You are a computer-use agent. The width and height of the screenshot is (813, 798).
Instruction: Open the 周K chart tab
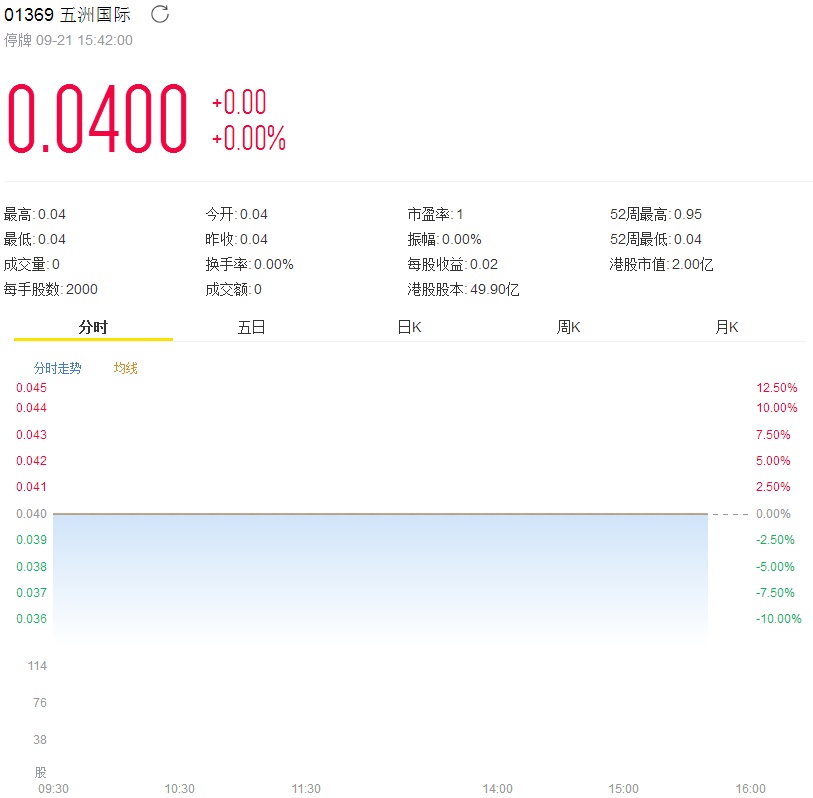pos(568,327)
